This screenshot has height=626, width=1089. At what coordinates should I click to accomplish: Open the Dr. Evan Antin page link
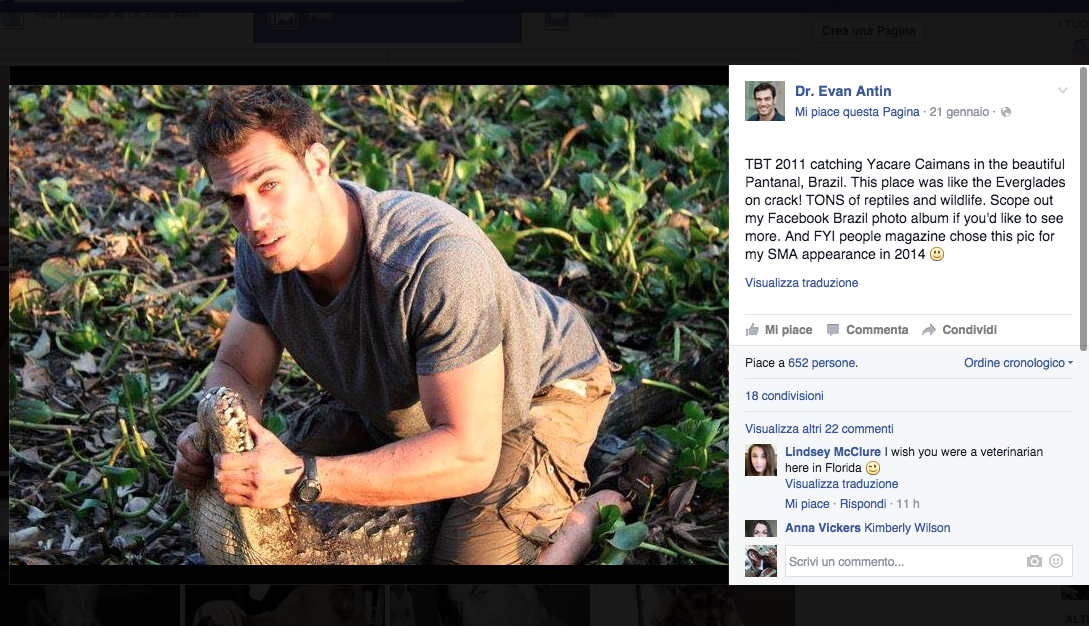click(x=843, y=91)
